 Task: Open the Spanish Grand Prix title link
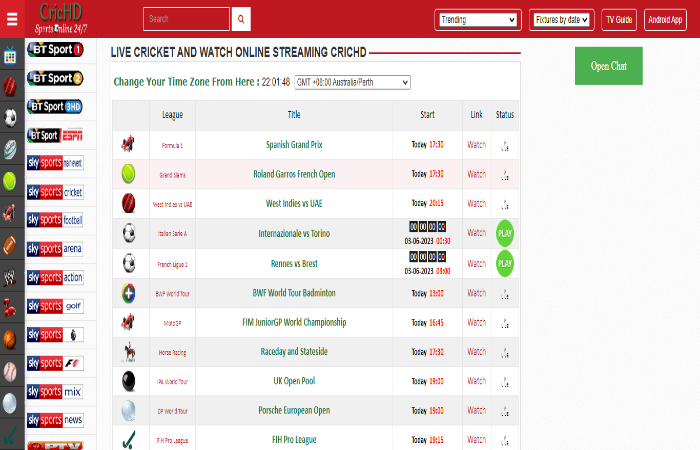point(294,145)
